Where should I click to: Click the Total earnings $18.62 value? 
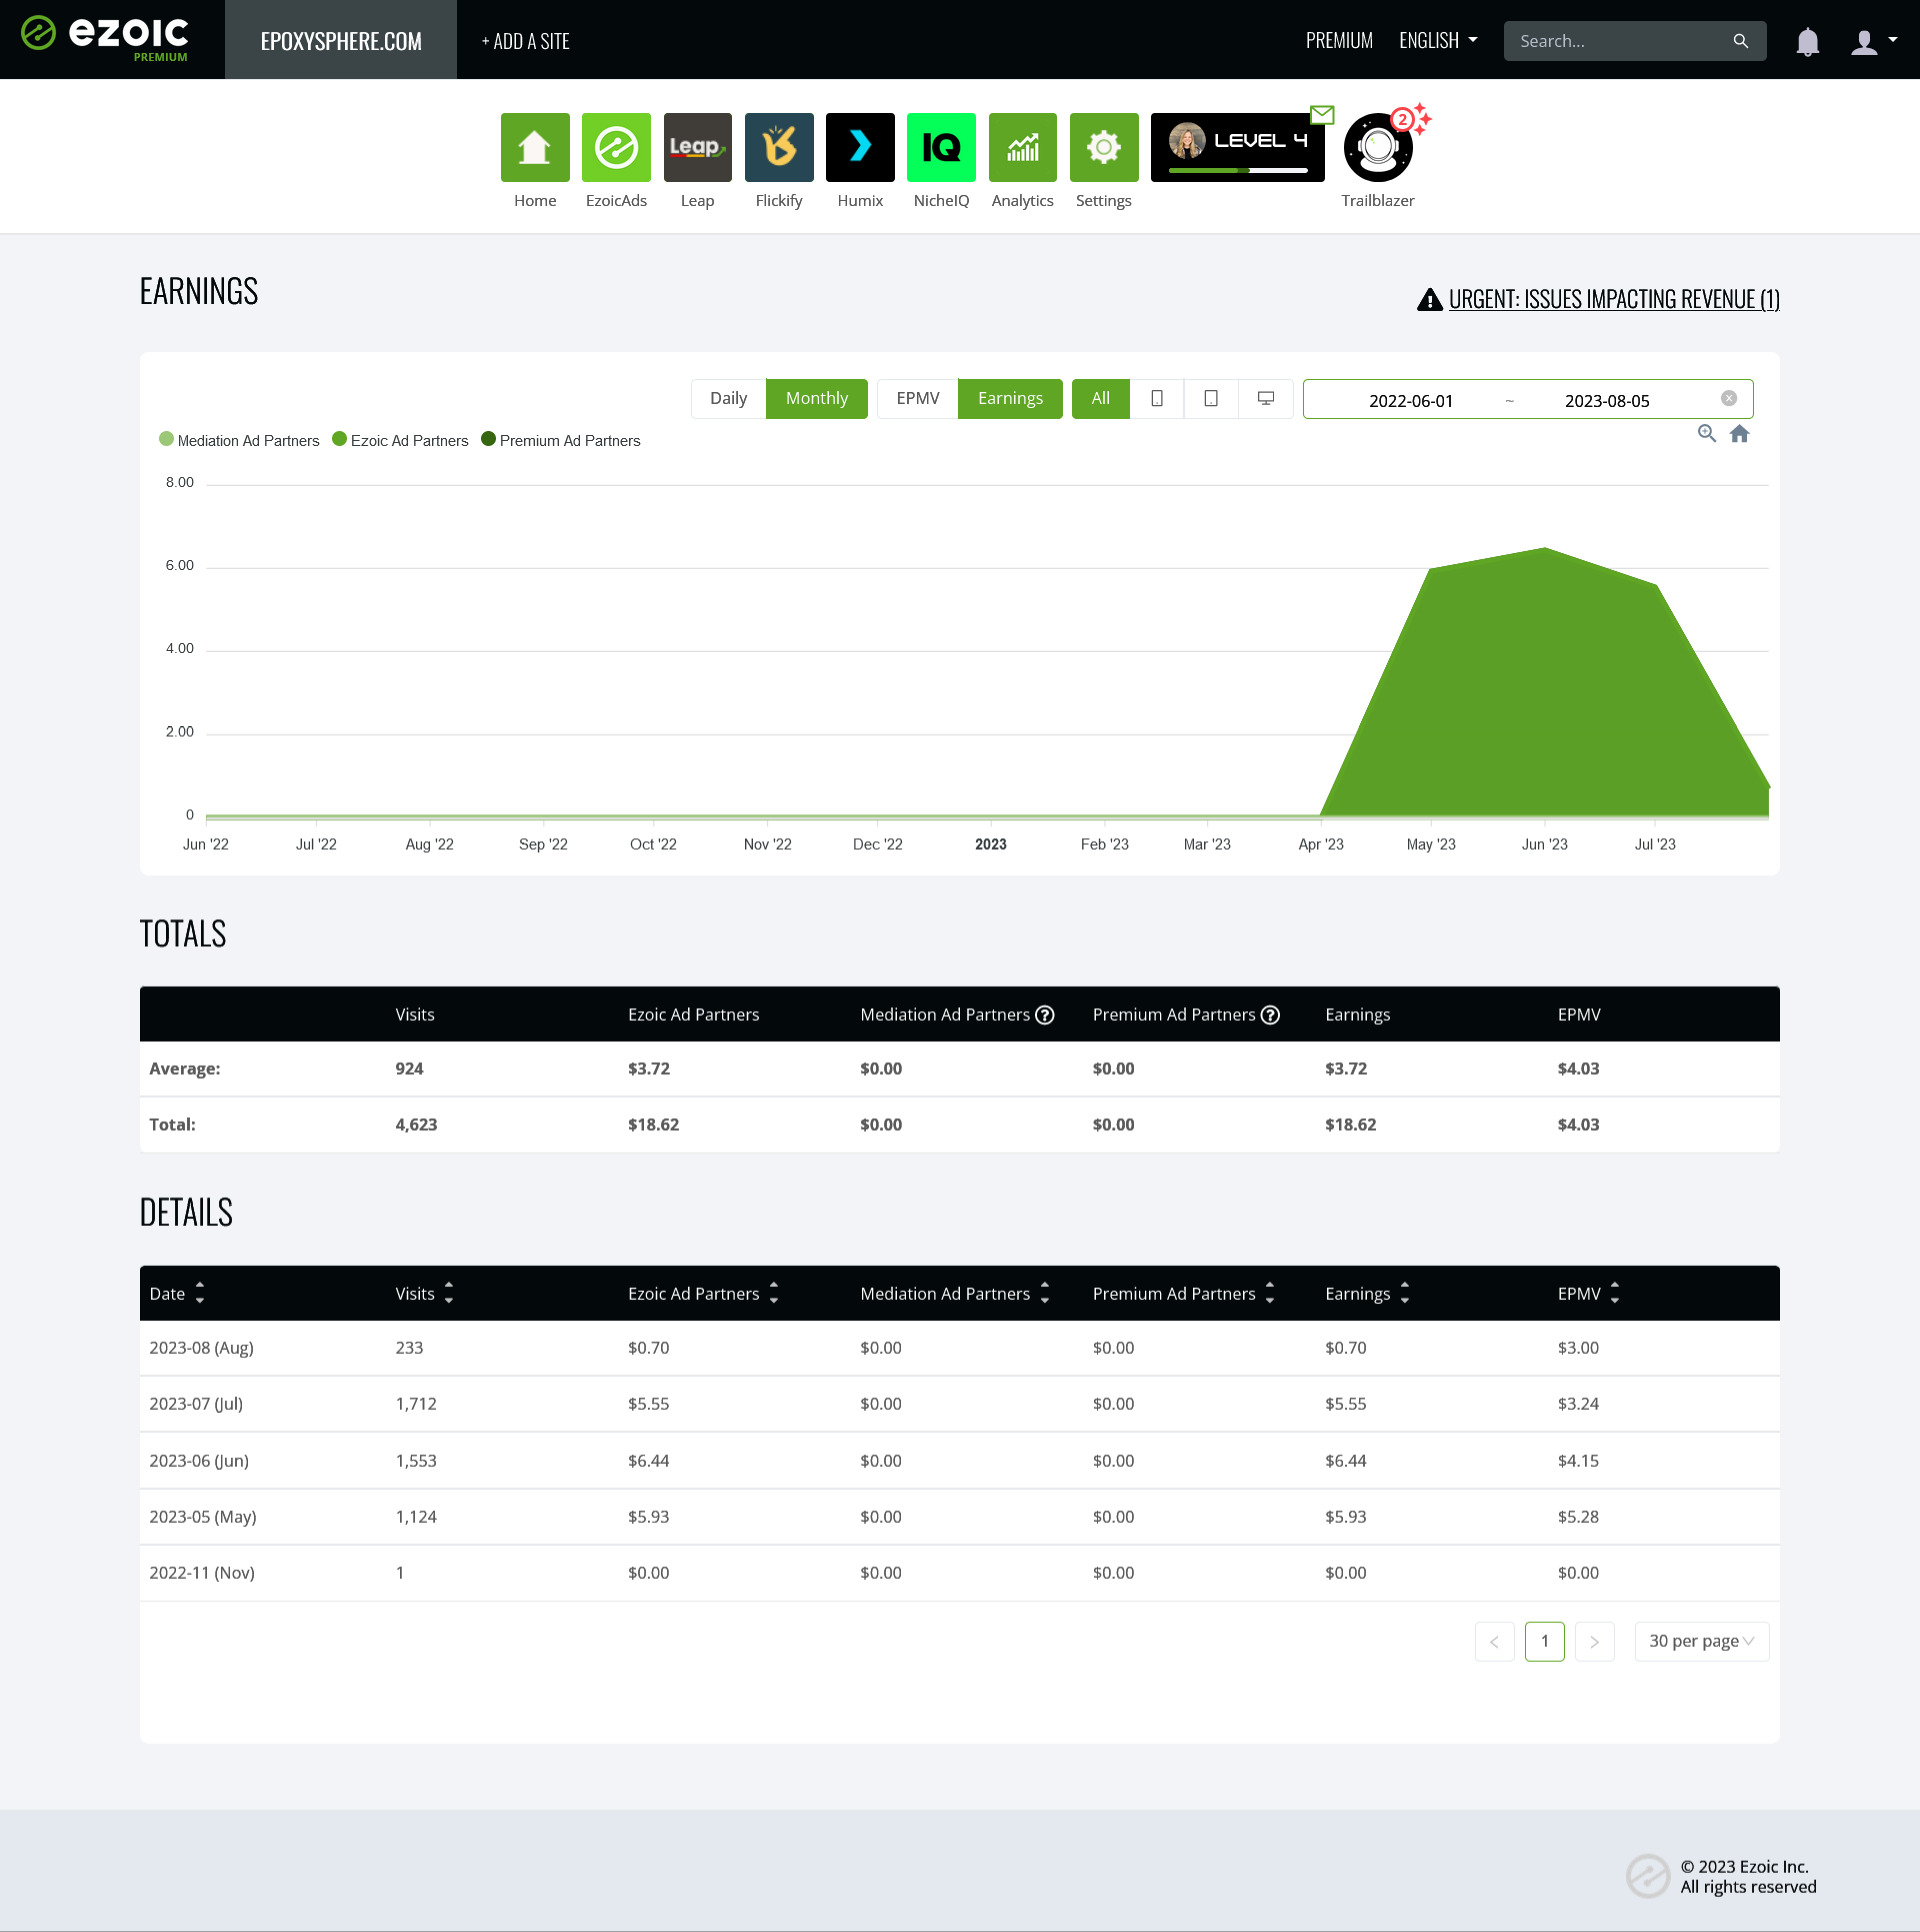click(1351, 1125)
